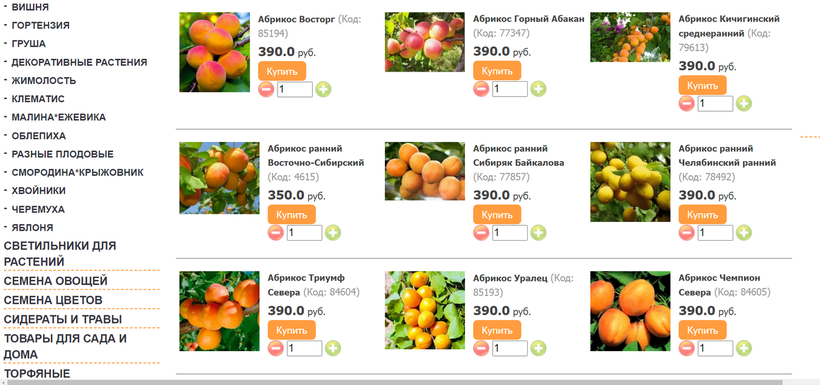Click quantity field of Абрикос Горный Абакан

click(510, 89)
